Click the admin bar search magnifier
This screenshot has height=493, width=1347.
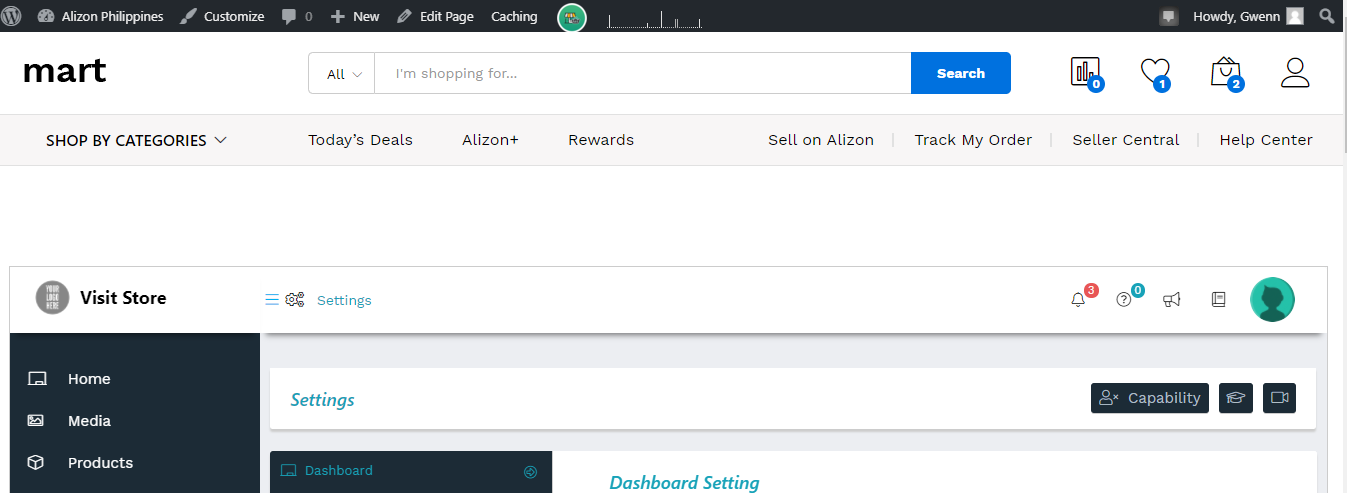point(1327,16)
